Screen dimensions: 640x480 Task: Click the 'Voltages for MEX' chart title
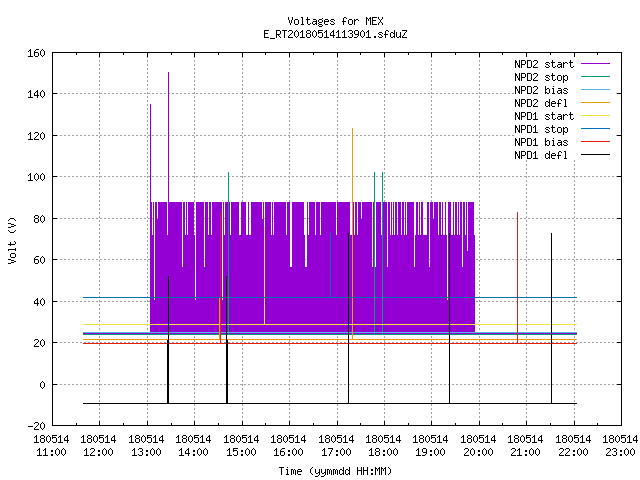tap(335, 21)
